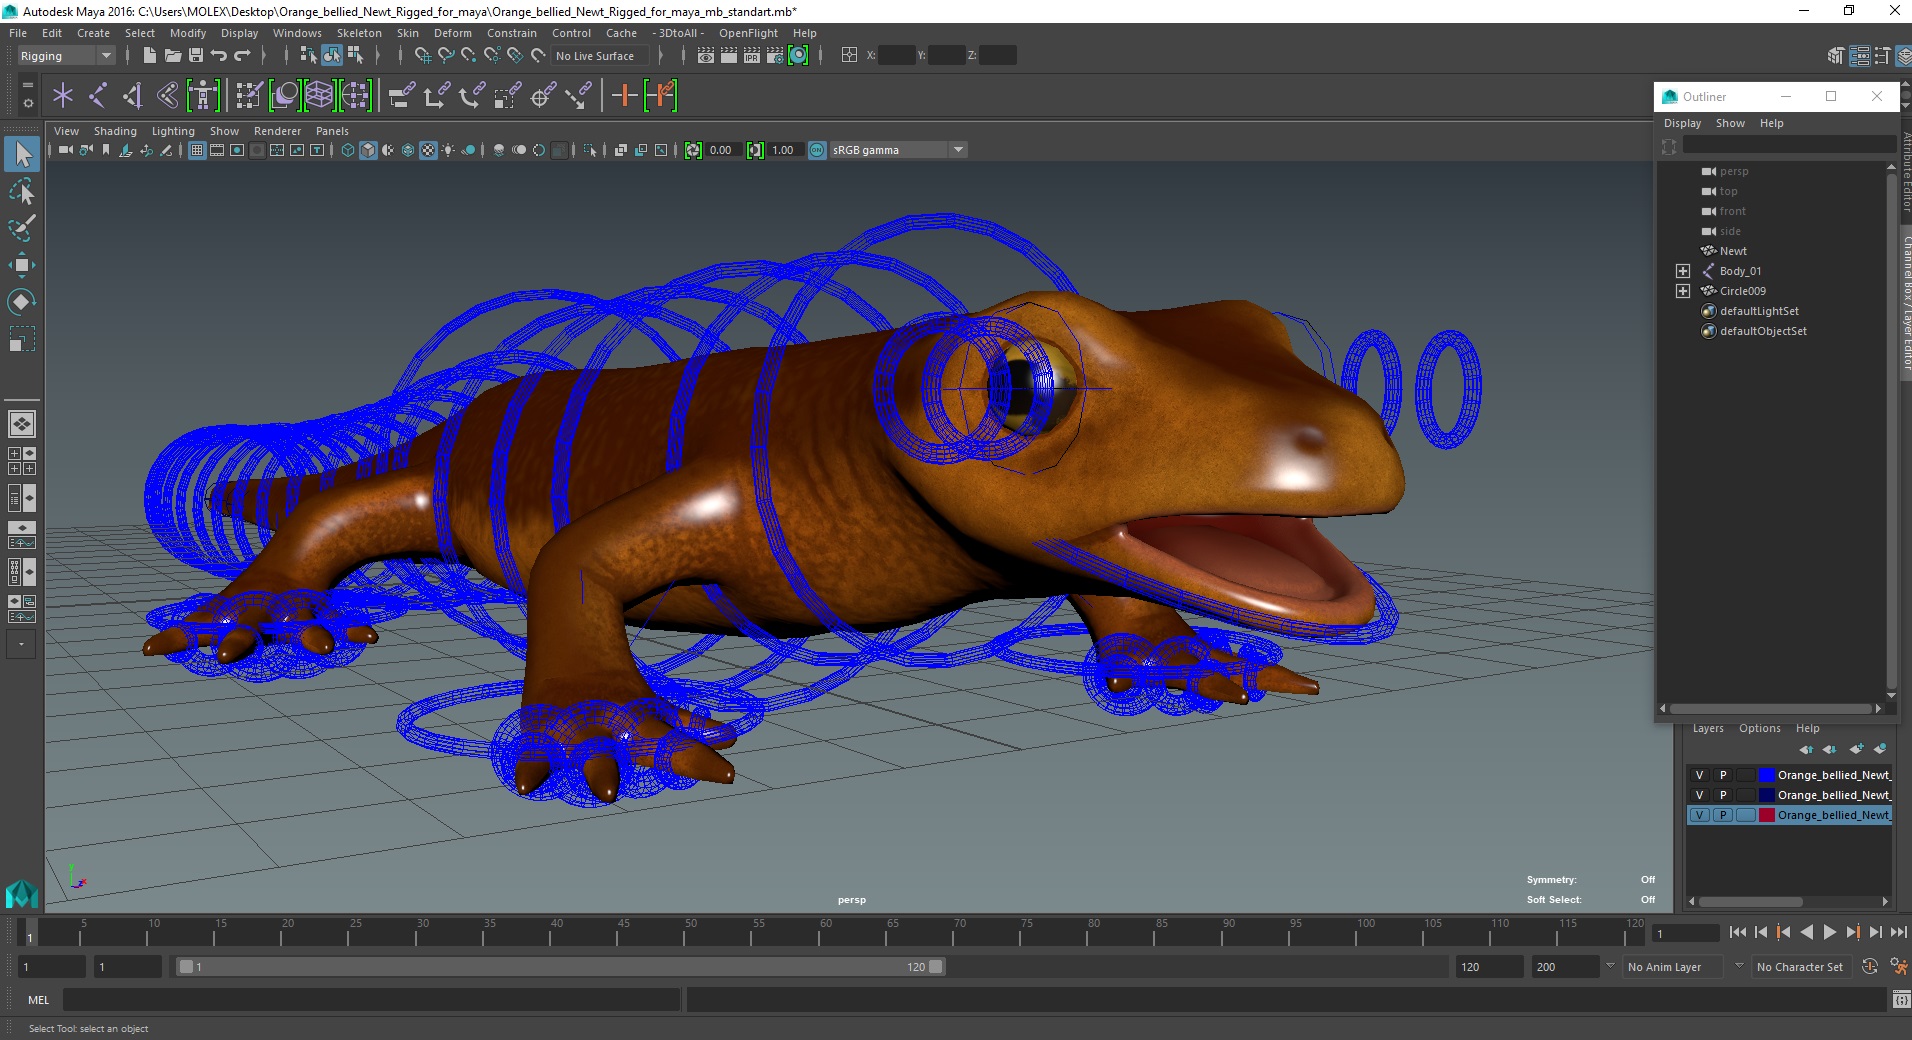Step to the next key
The height and width of the screenshot is (1040, 1912).
coord(1852,932)
